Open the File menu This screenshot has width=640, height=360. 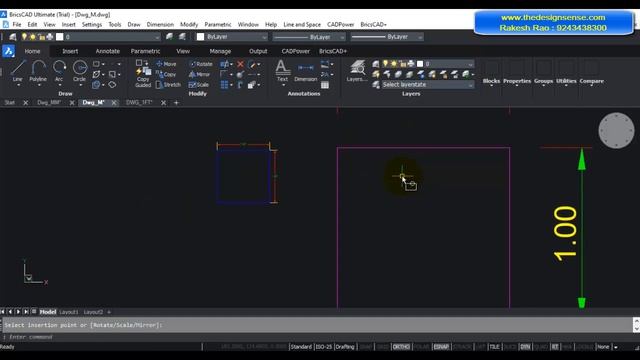click(x=17, y=24)
